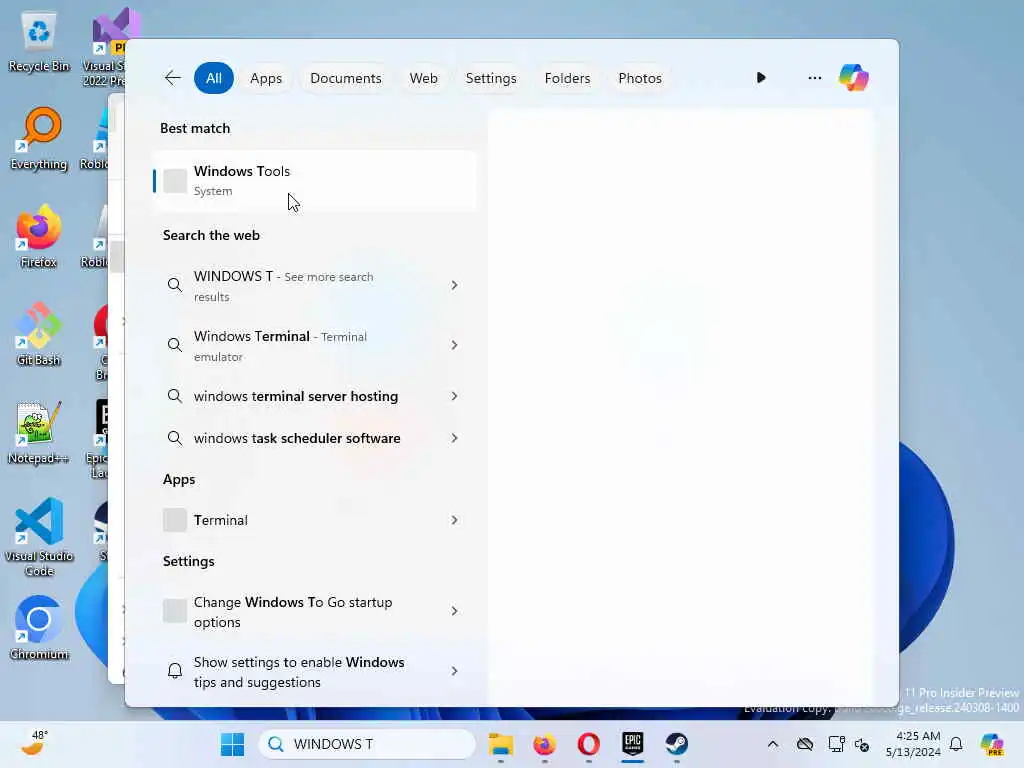Switch to the Documents filter tab
The height and width of the screenshot is (768, 1024).
click(x=345, y=78)
